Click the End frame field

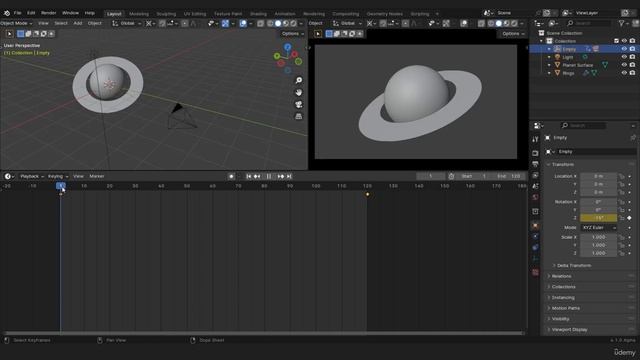[509, 176]
